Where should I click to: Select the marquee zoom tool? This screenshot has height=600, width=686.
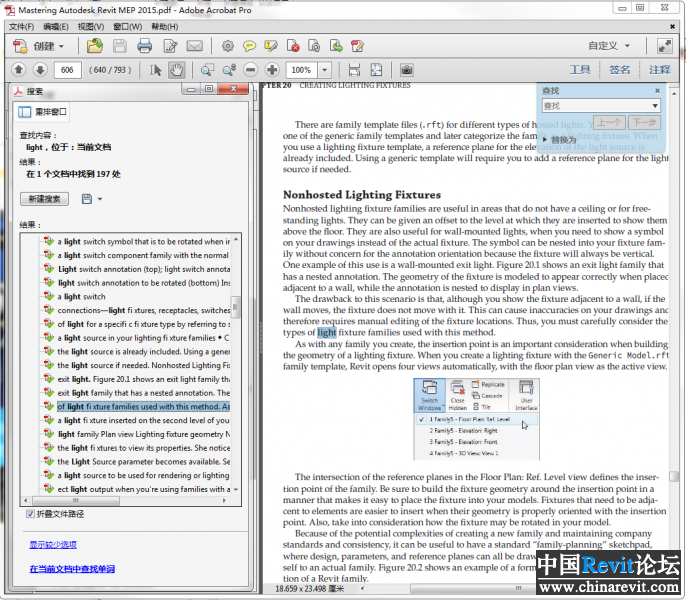click(207, 70)
